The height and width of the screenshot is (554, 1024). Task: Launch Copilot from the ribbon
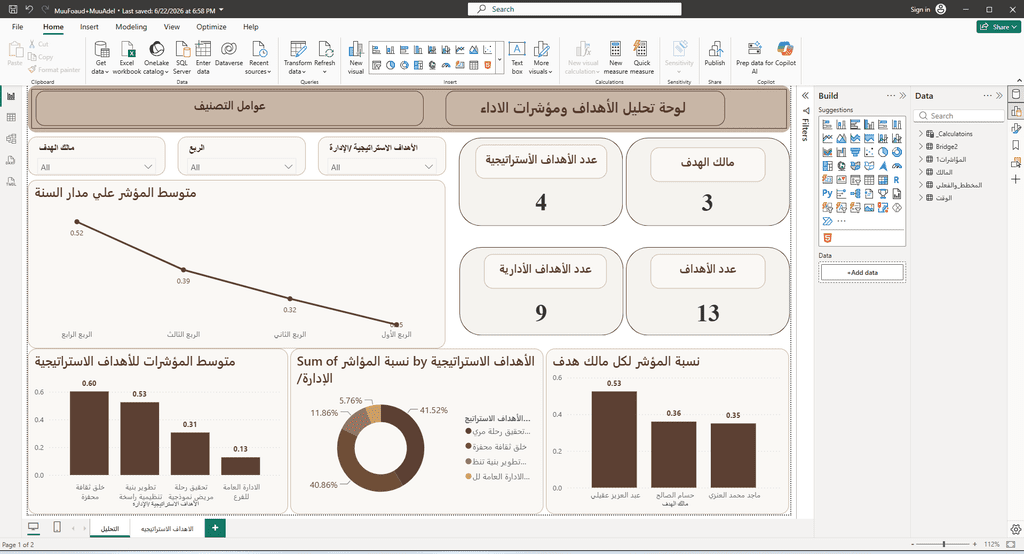click(785, 54)
